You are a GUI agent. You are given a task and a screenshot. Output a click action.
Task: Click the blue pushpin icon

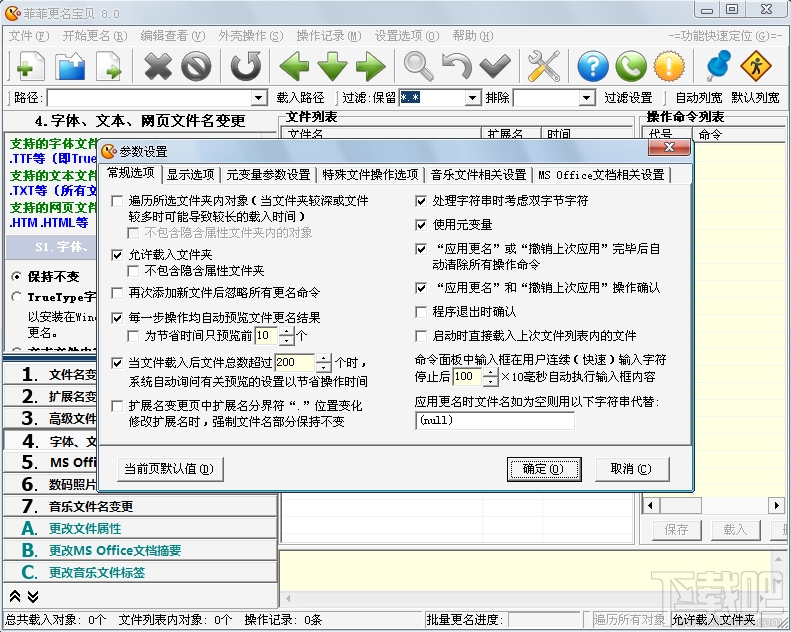(718, 66)
